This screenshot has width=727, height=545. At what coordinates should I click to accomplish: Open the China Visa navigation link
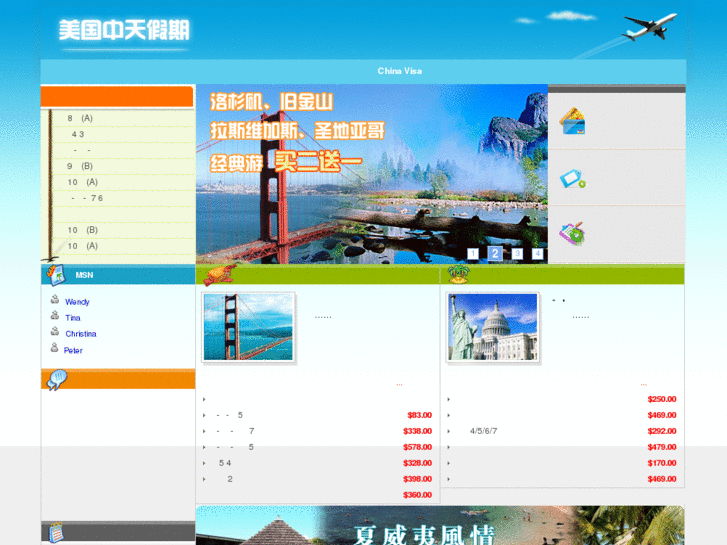[400, 71]
